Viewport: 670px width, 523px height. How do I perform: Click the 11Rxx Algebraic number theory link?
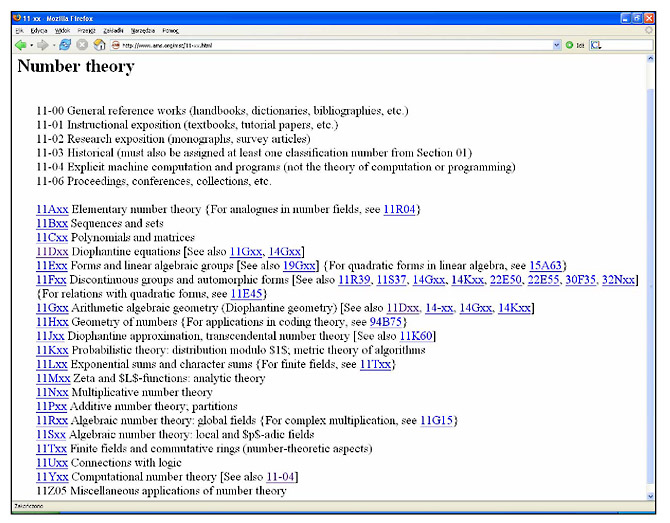point(51,421)
